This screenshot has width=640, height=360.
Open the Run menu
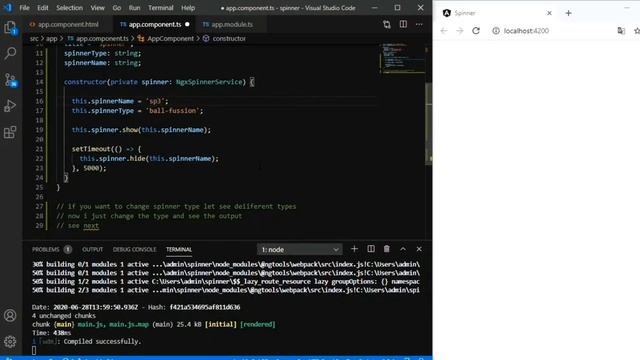point(134,8)
